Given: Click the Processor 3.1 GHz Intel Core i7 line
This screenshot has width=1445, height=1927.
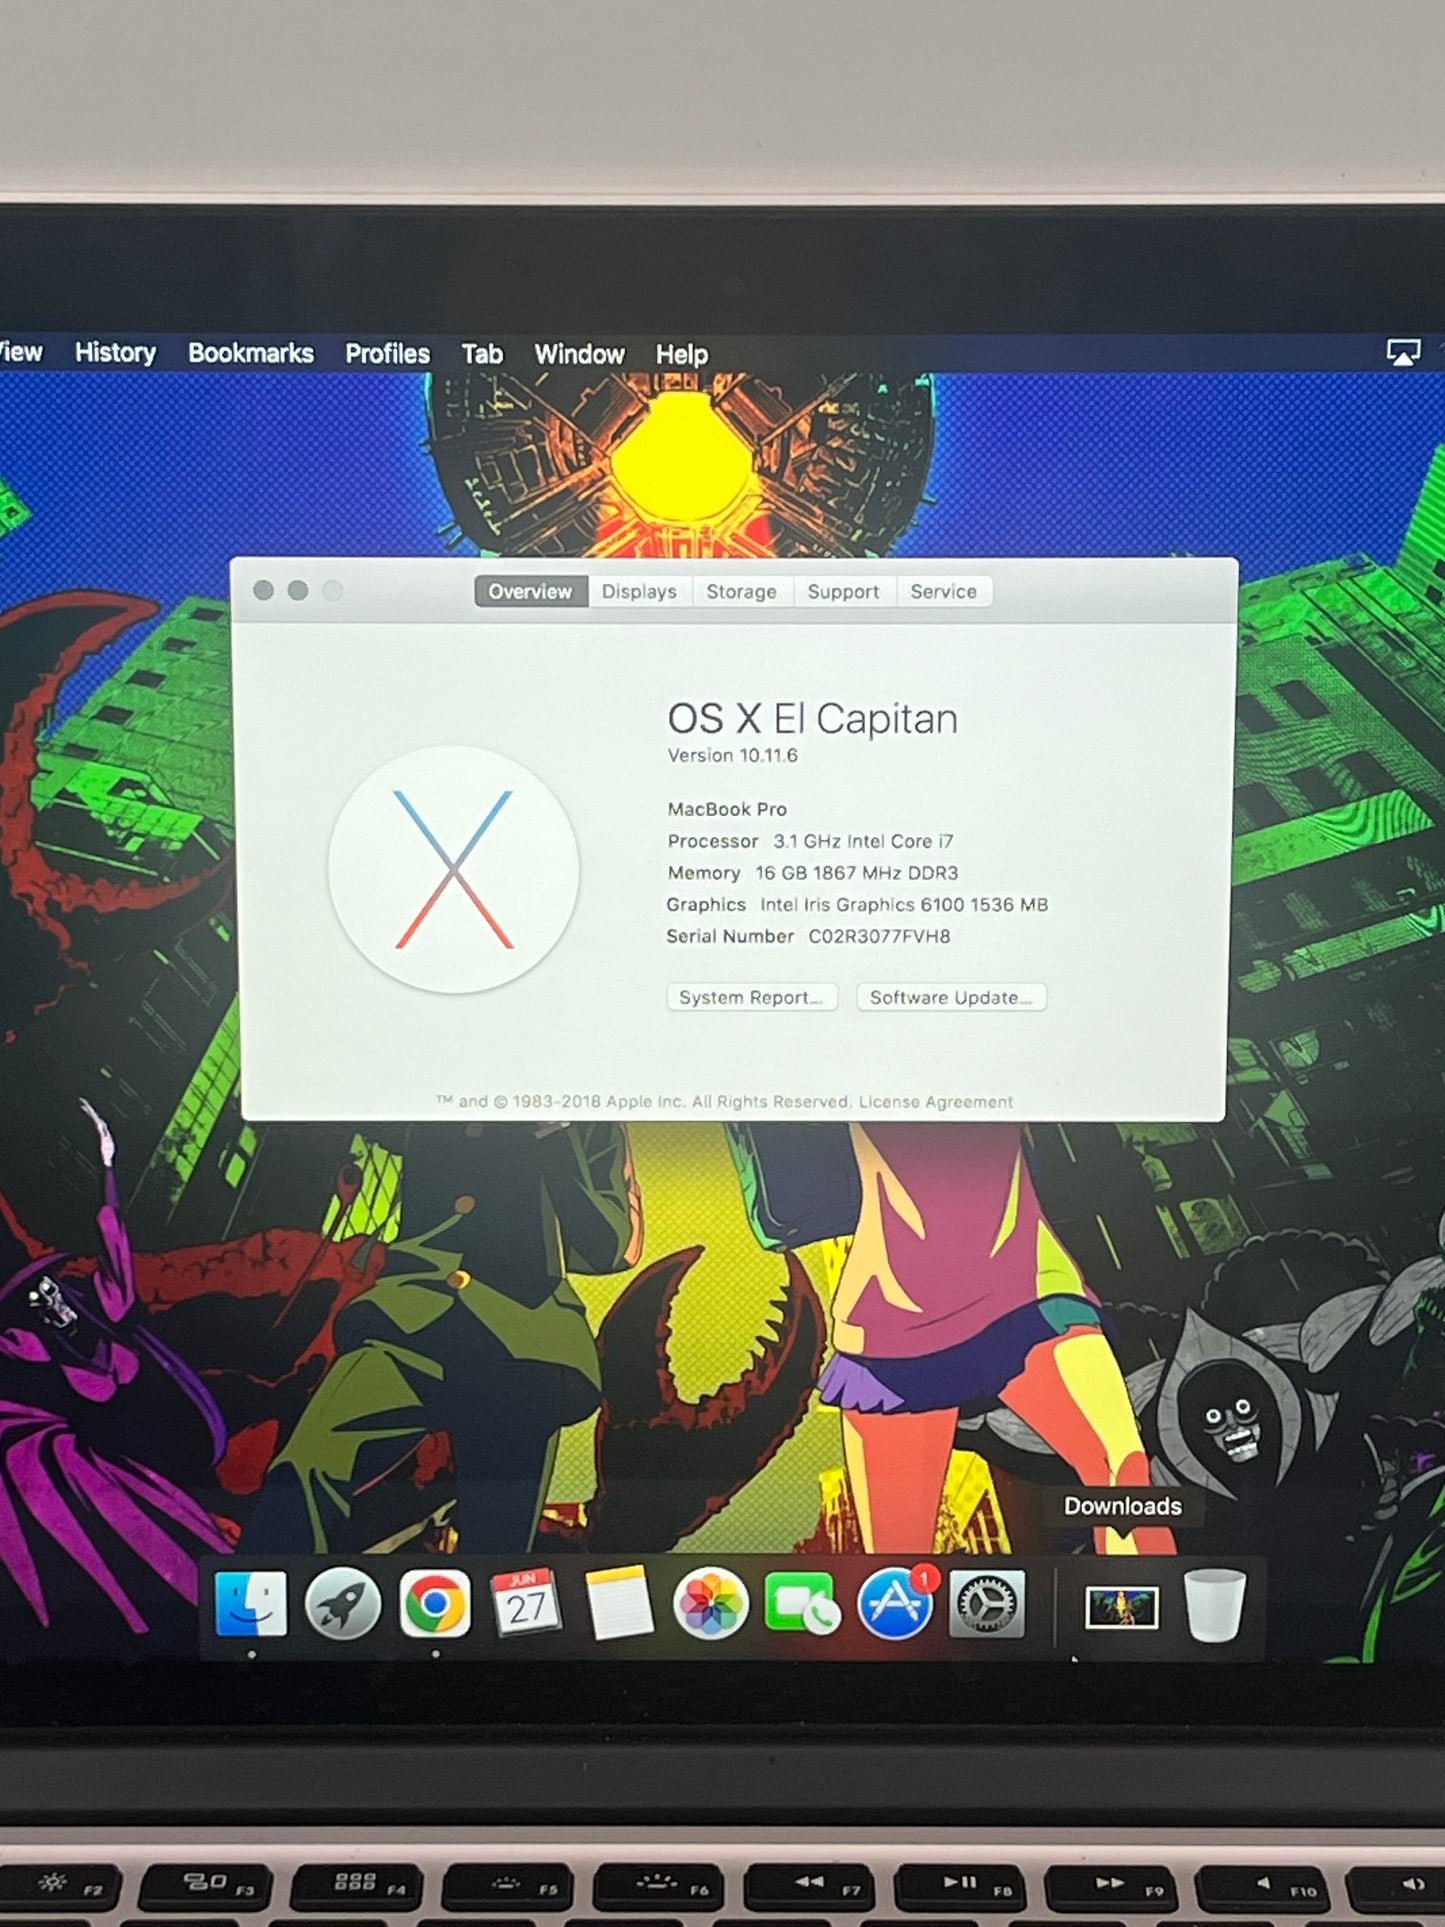Looking at the screenshot, I should coord(811,841).
